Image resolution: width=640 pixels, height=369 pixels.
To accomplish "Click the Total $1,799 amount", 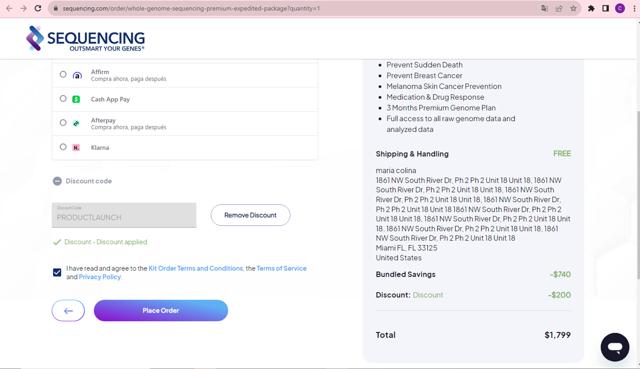I will (557, 335).
